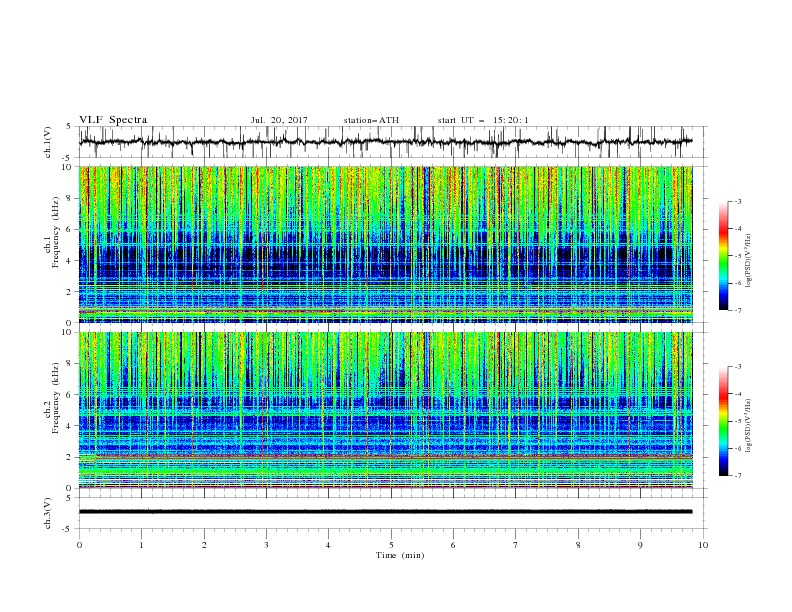Select the date text "Jul. 20, 2017"

click(279, 120)
